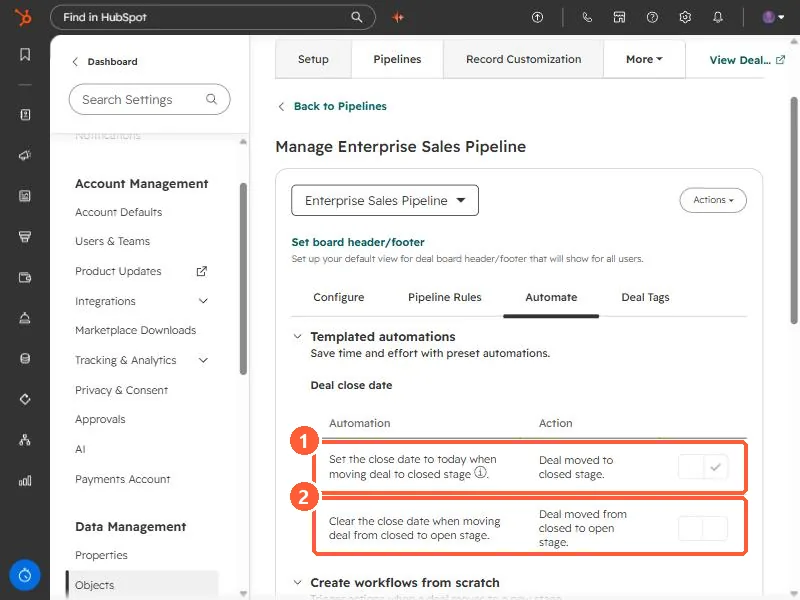Expand the Tracking & Analytics section

(203, 360)
